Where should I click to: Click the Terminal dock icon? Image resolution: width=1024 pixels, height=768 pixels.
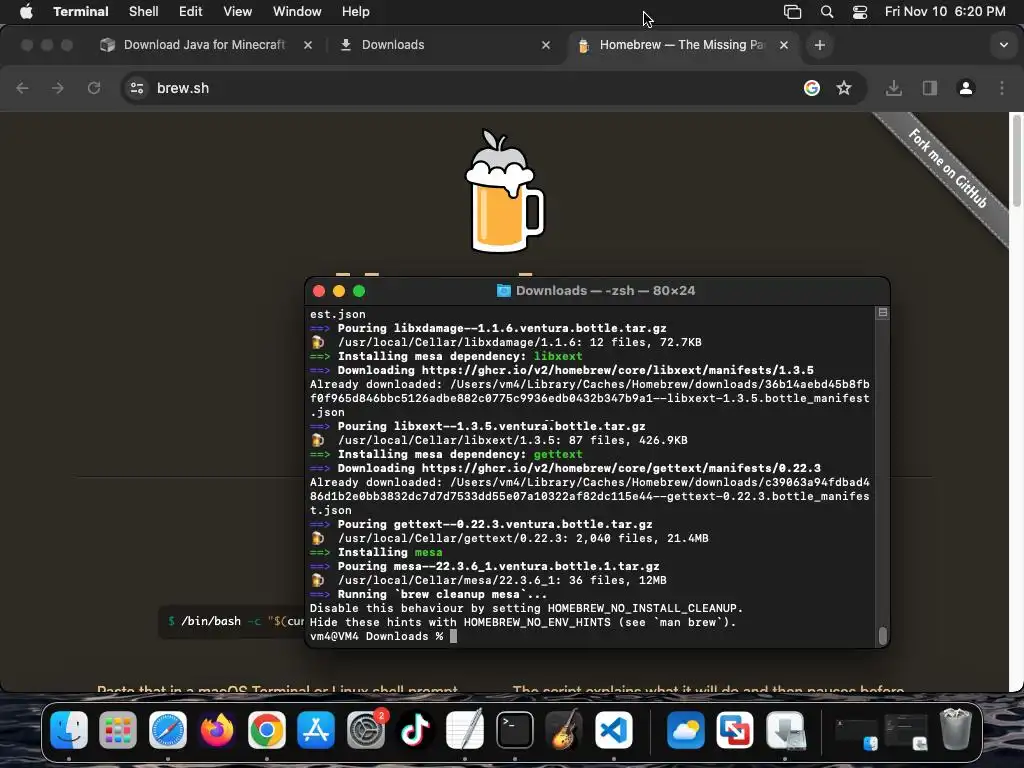pyautogui.click(x=515, y=729)
